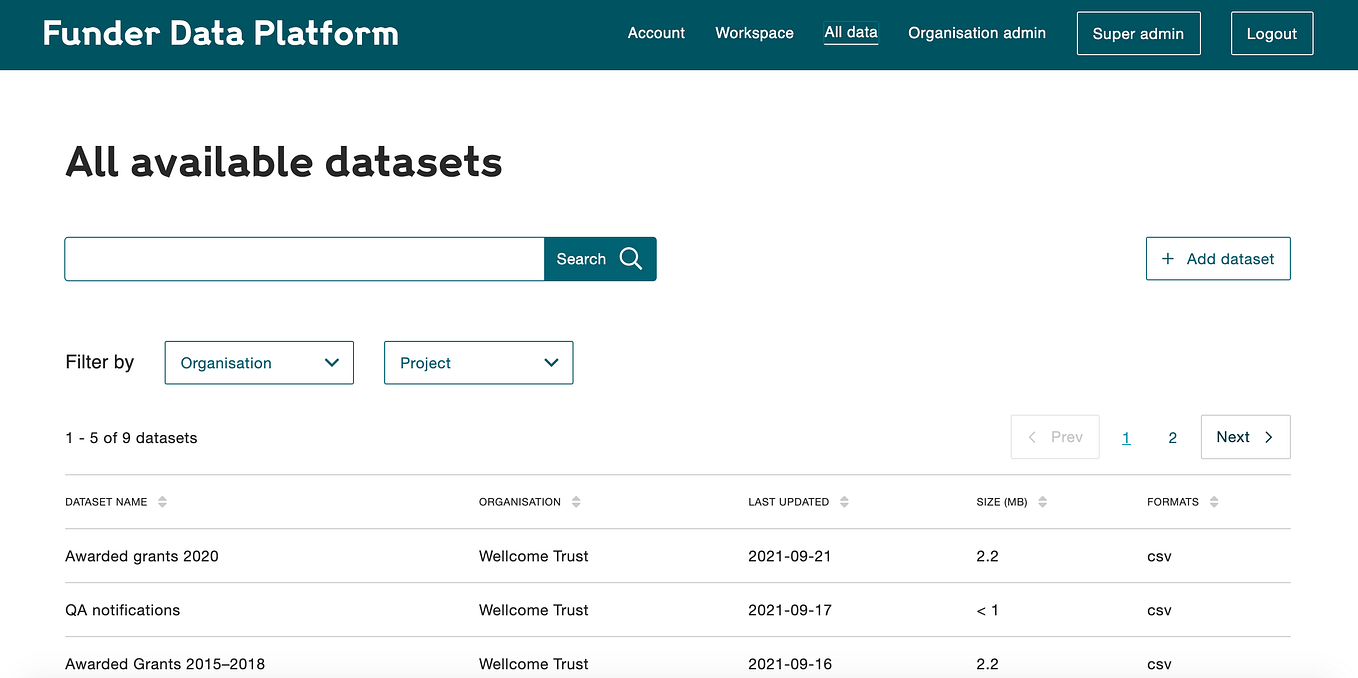This screenshot has height=678, width=1358.
Task: Open the Workspace section
Action: click(x=754, y=32)
